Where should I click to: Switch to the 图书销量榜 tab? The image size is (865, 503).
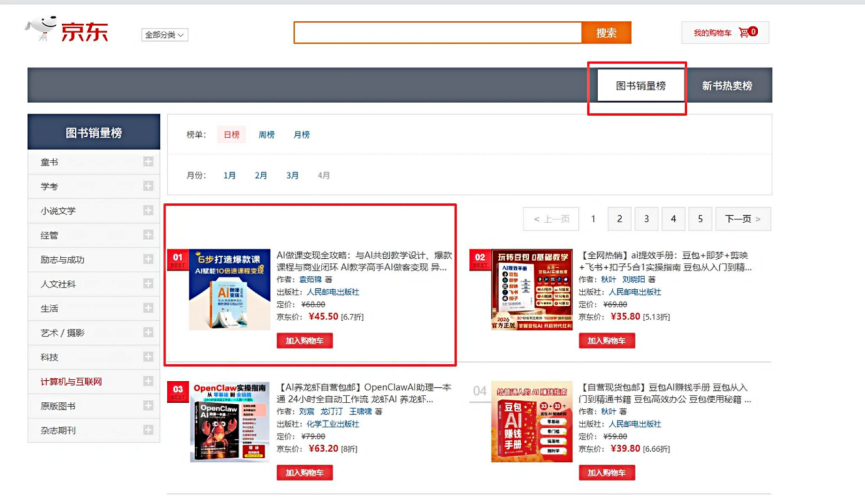point(640,85)
